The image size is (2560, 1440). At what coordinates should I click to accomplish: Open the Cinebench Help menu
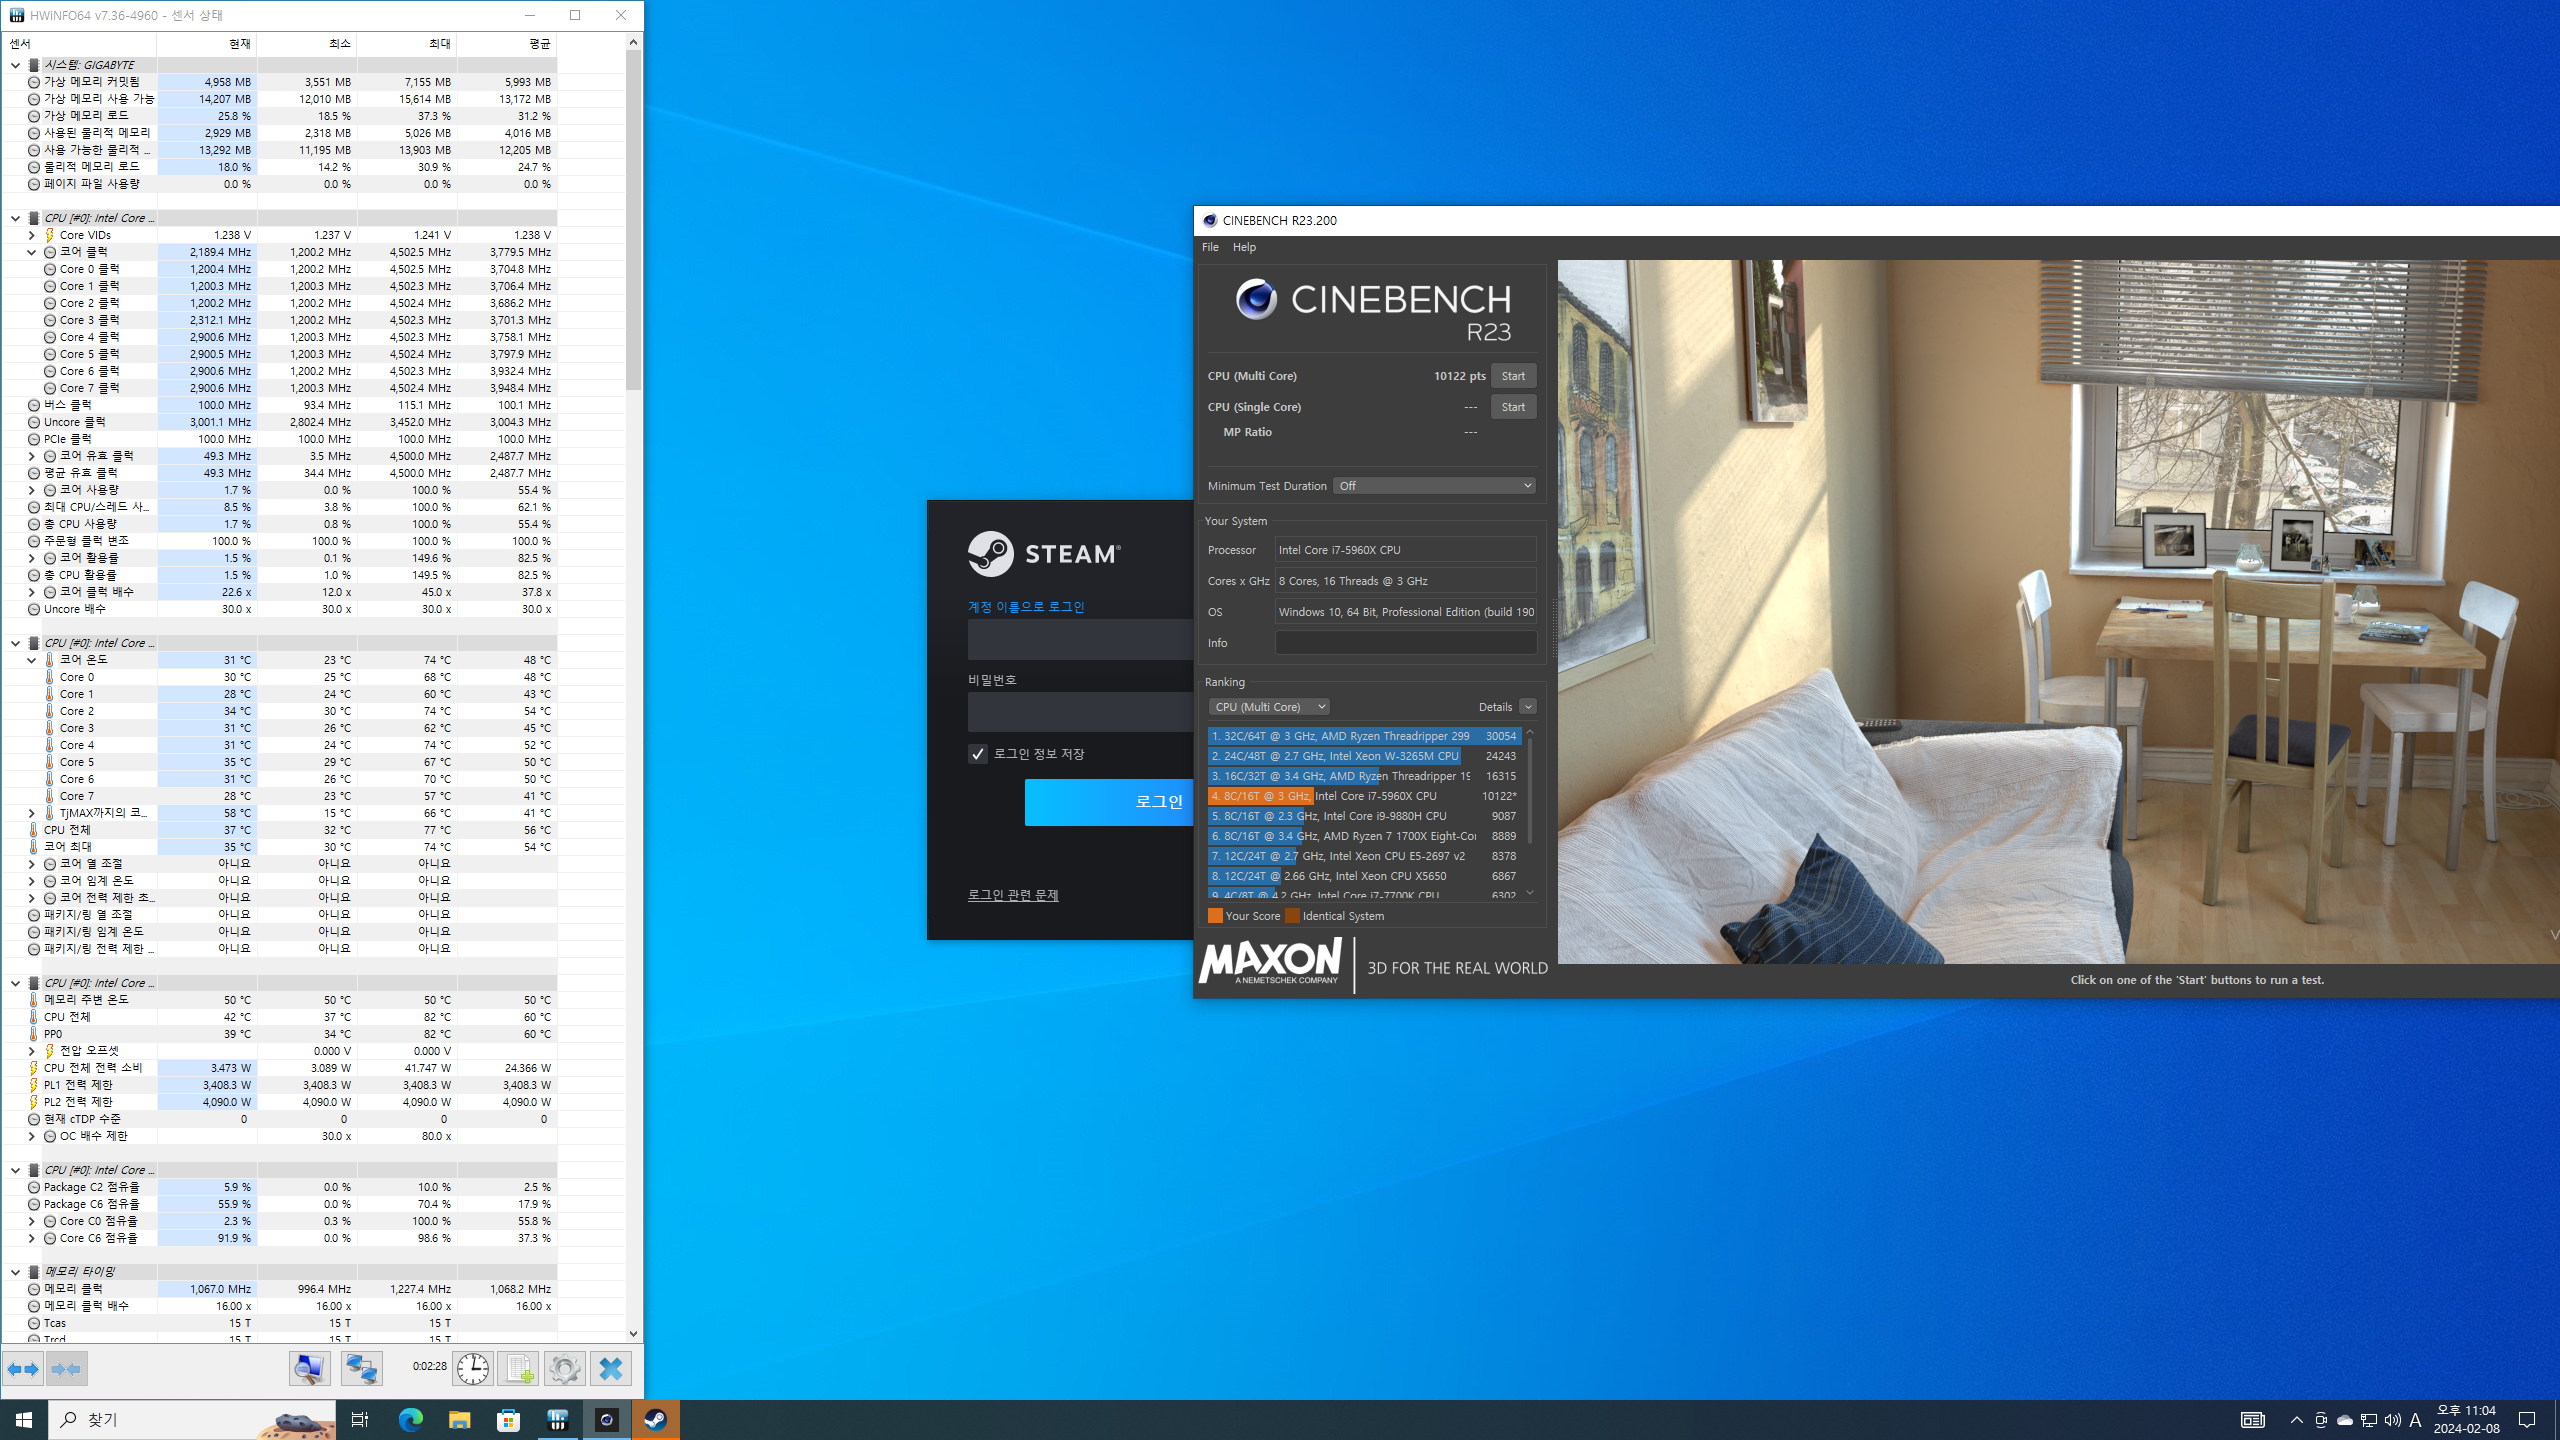(1244, 247)
